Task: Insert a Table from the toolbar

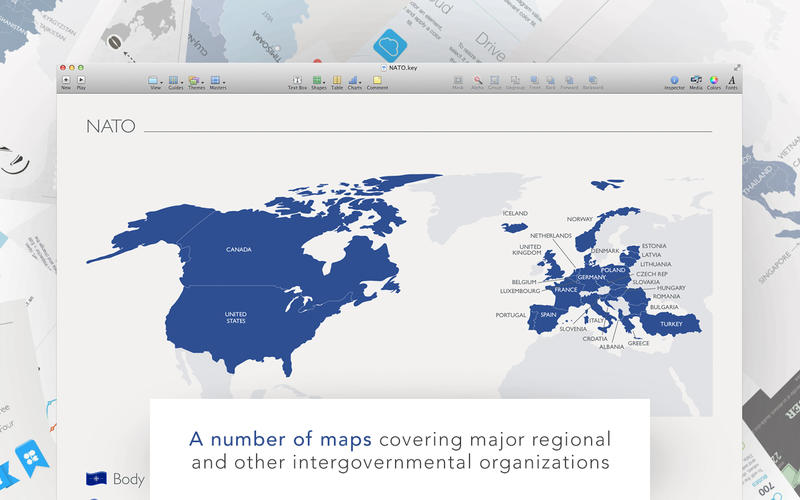Action: tap(337, 79)
